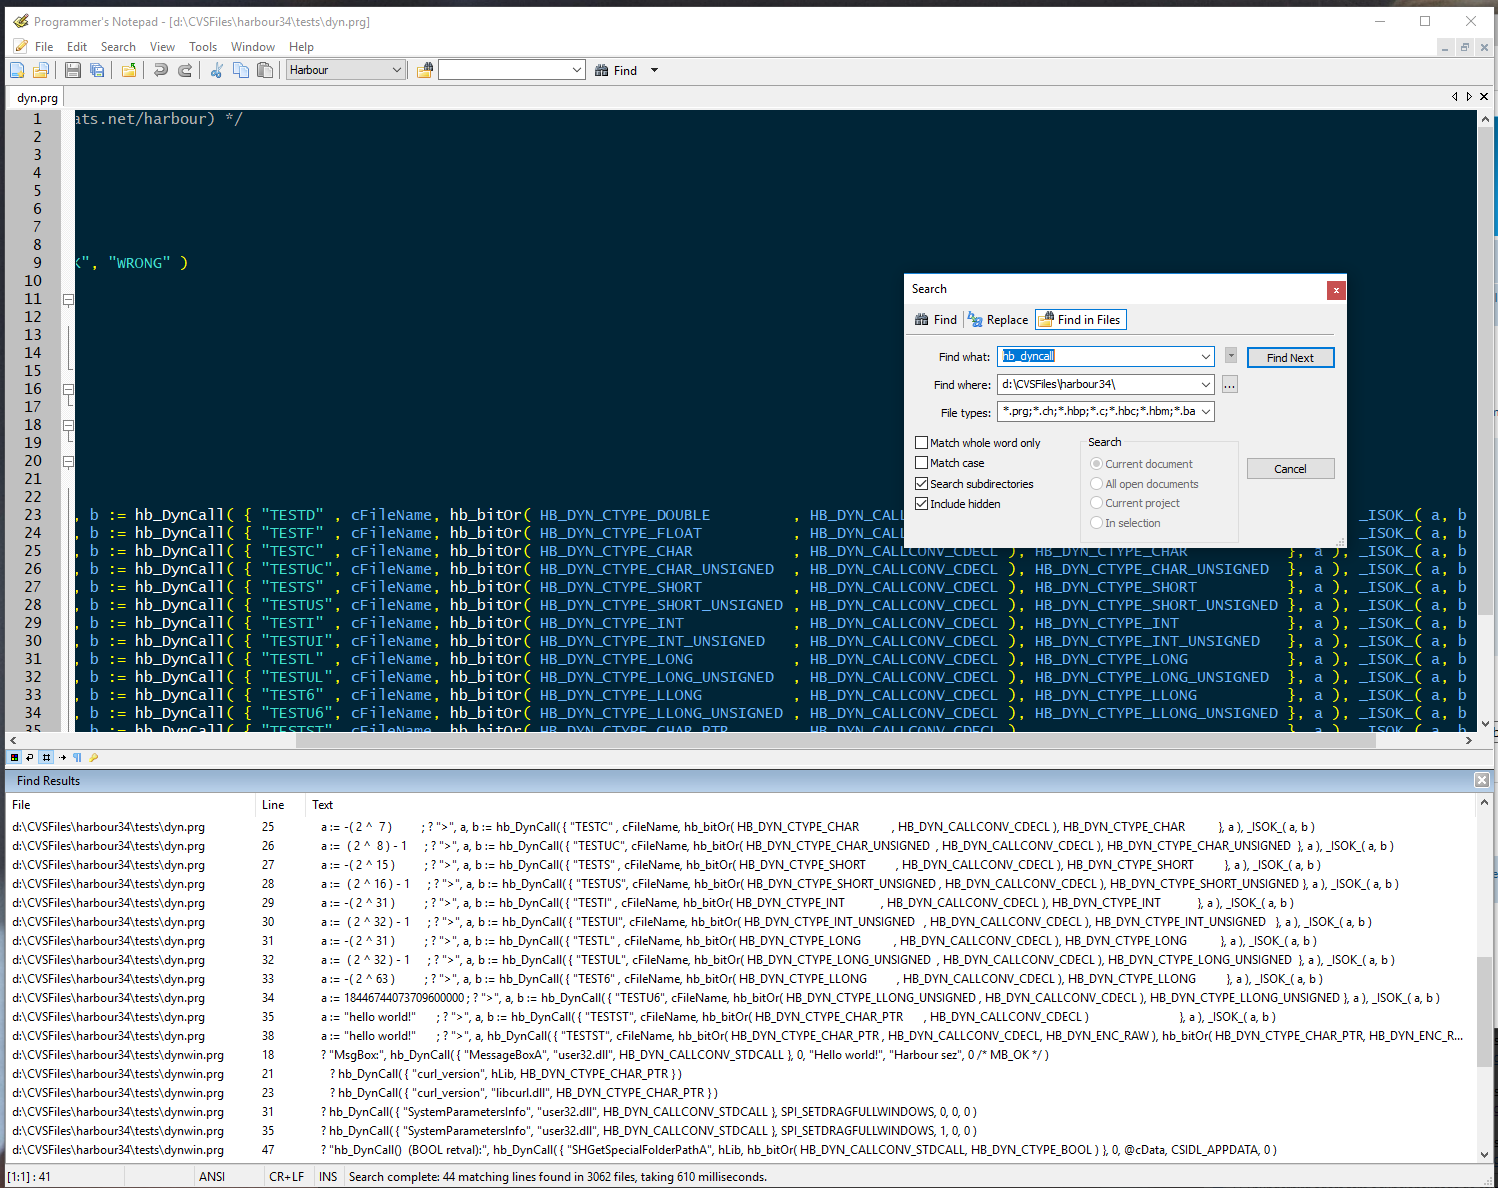This screenshot has height=1188, width=1498.
Task: Open the Tools menu
Action: [203, 47]
